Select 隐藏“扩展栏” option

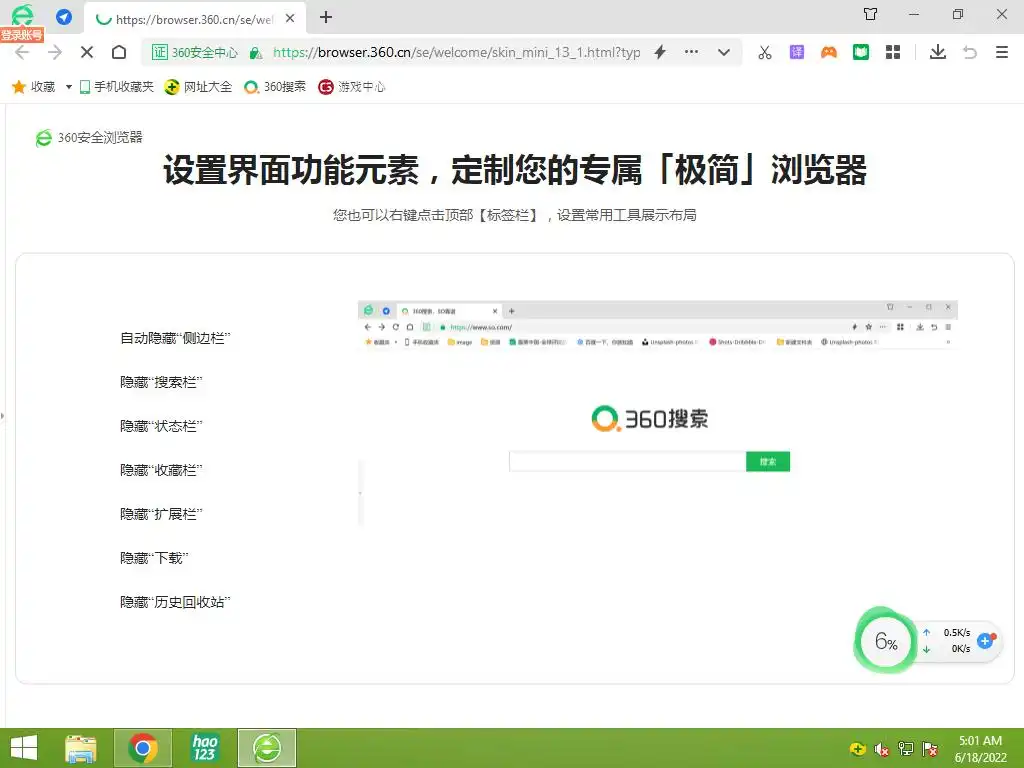[x=161, y=514]
